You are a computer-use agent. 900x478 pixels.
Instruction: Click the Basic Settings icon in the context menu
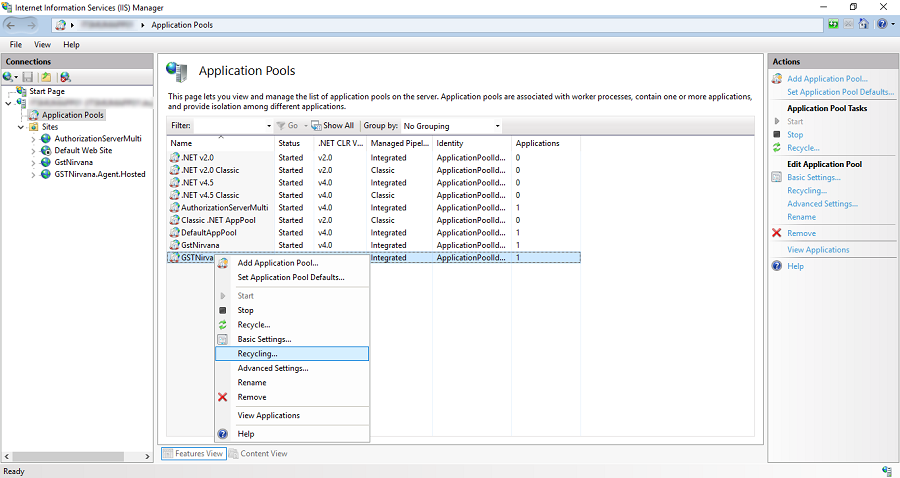[223, 339]
